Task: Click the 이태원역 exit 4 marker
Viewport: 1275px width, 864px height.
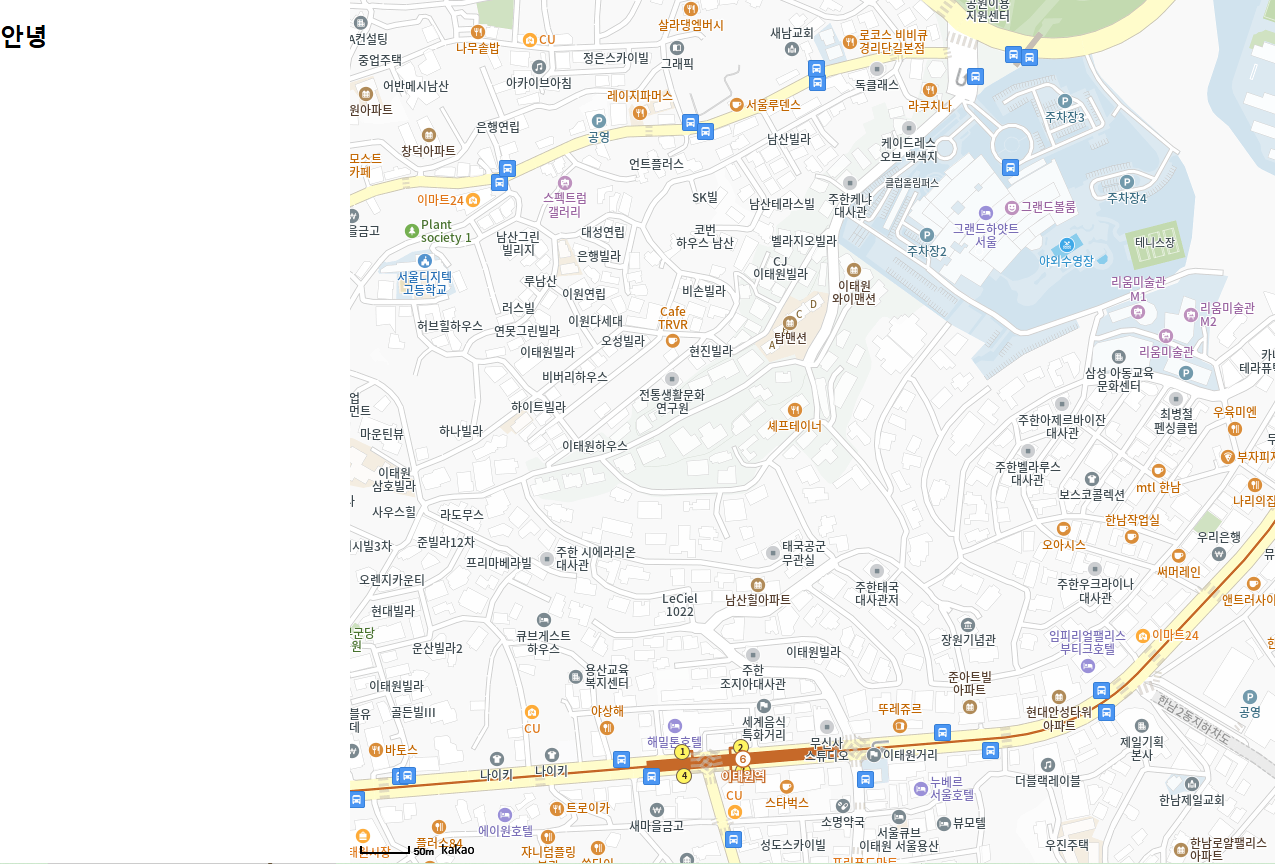Action: click(x=684, y=775)
